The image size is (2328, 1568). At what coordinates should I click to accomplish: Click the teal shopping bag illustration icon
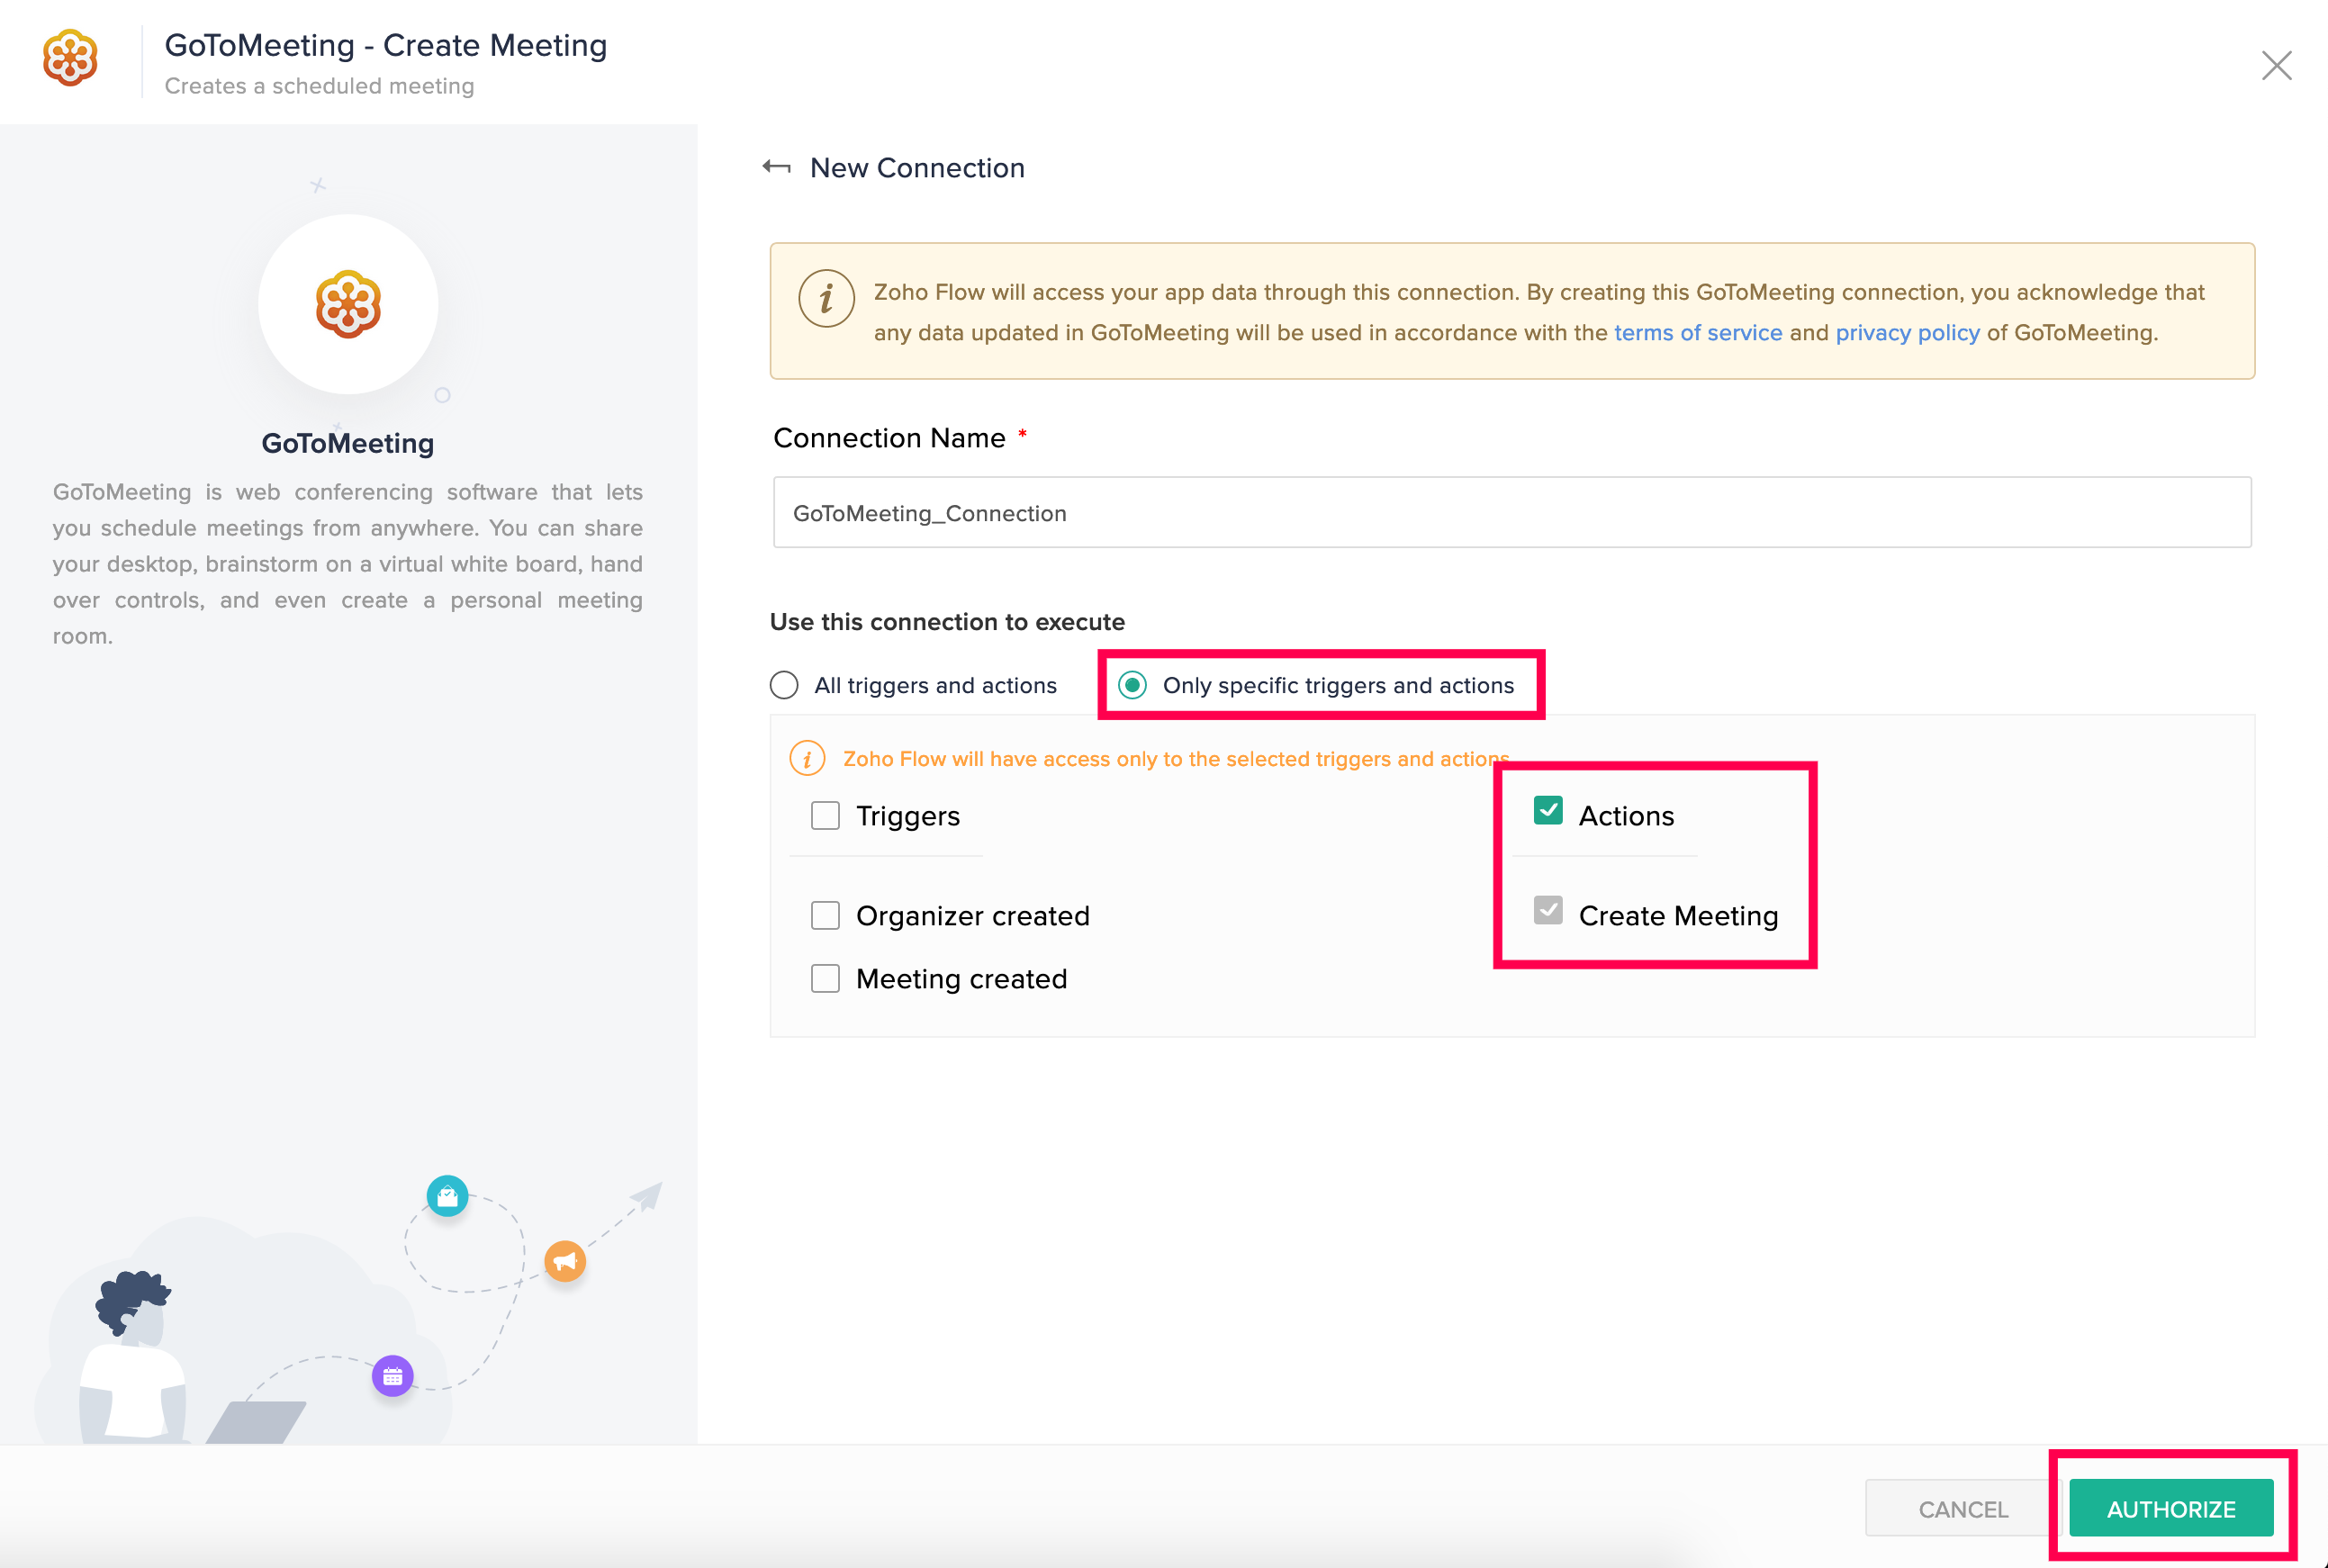coord(447,1195)
